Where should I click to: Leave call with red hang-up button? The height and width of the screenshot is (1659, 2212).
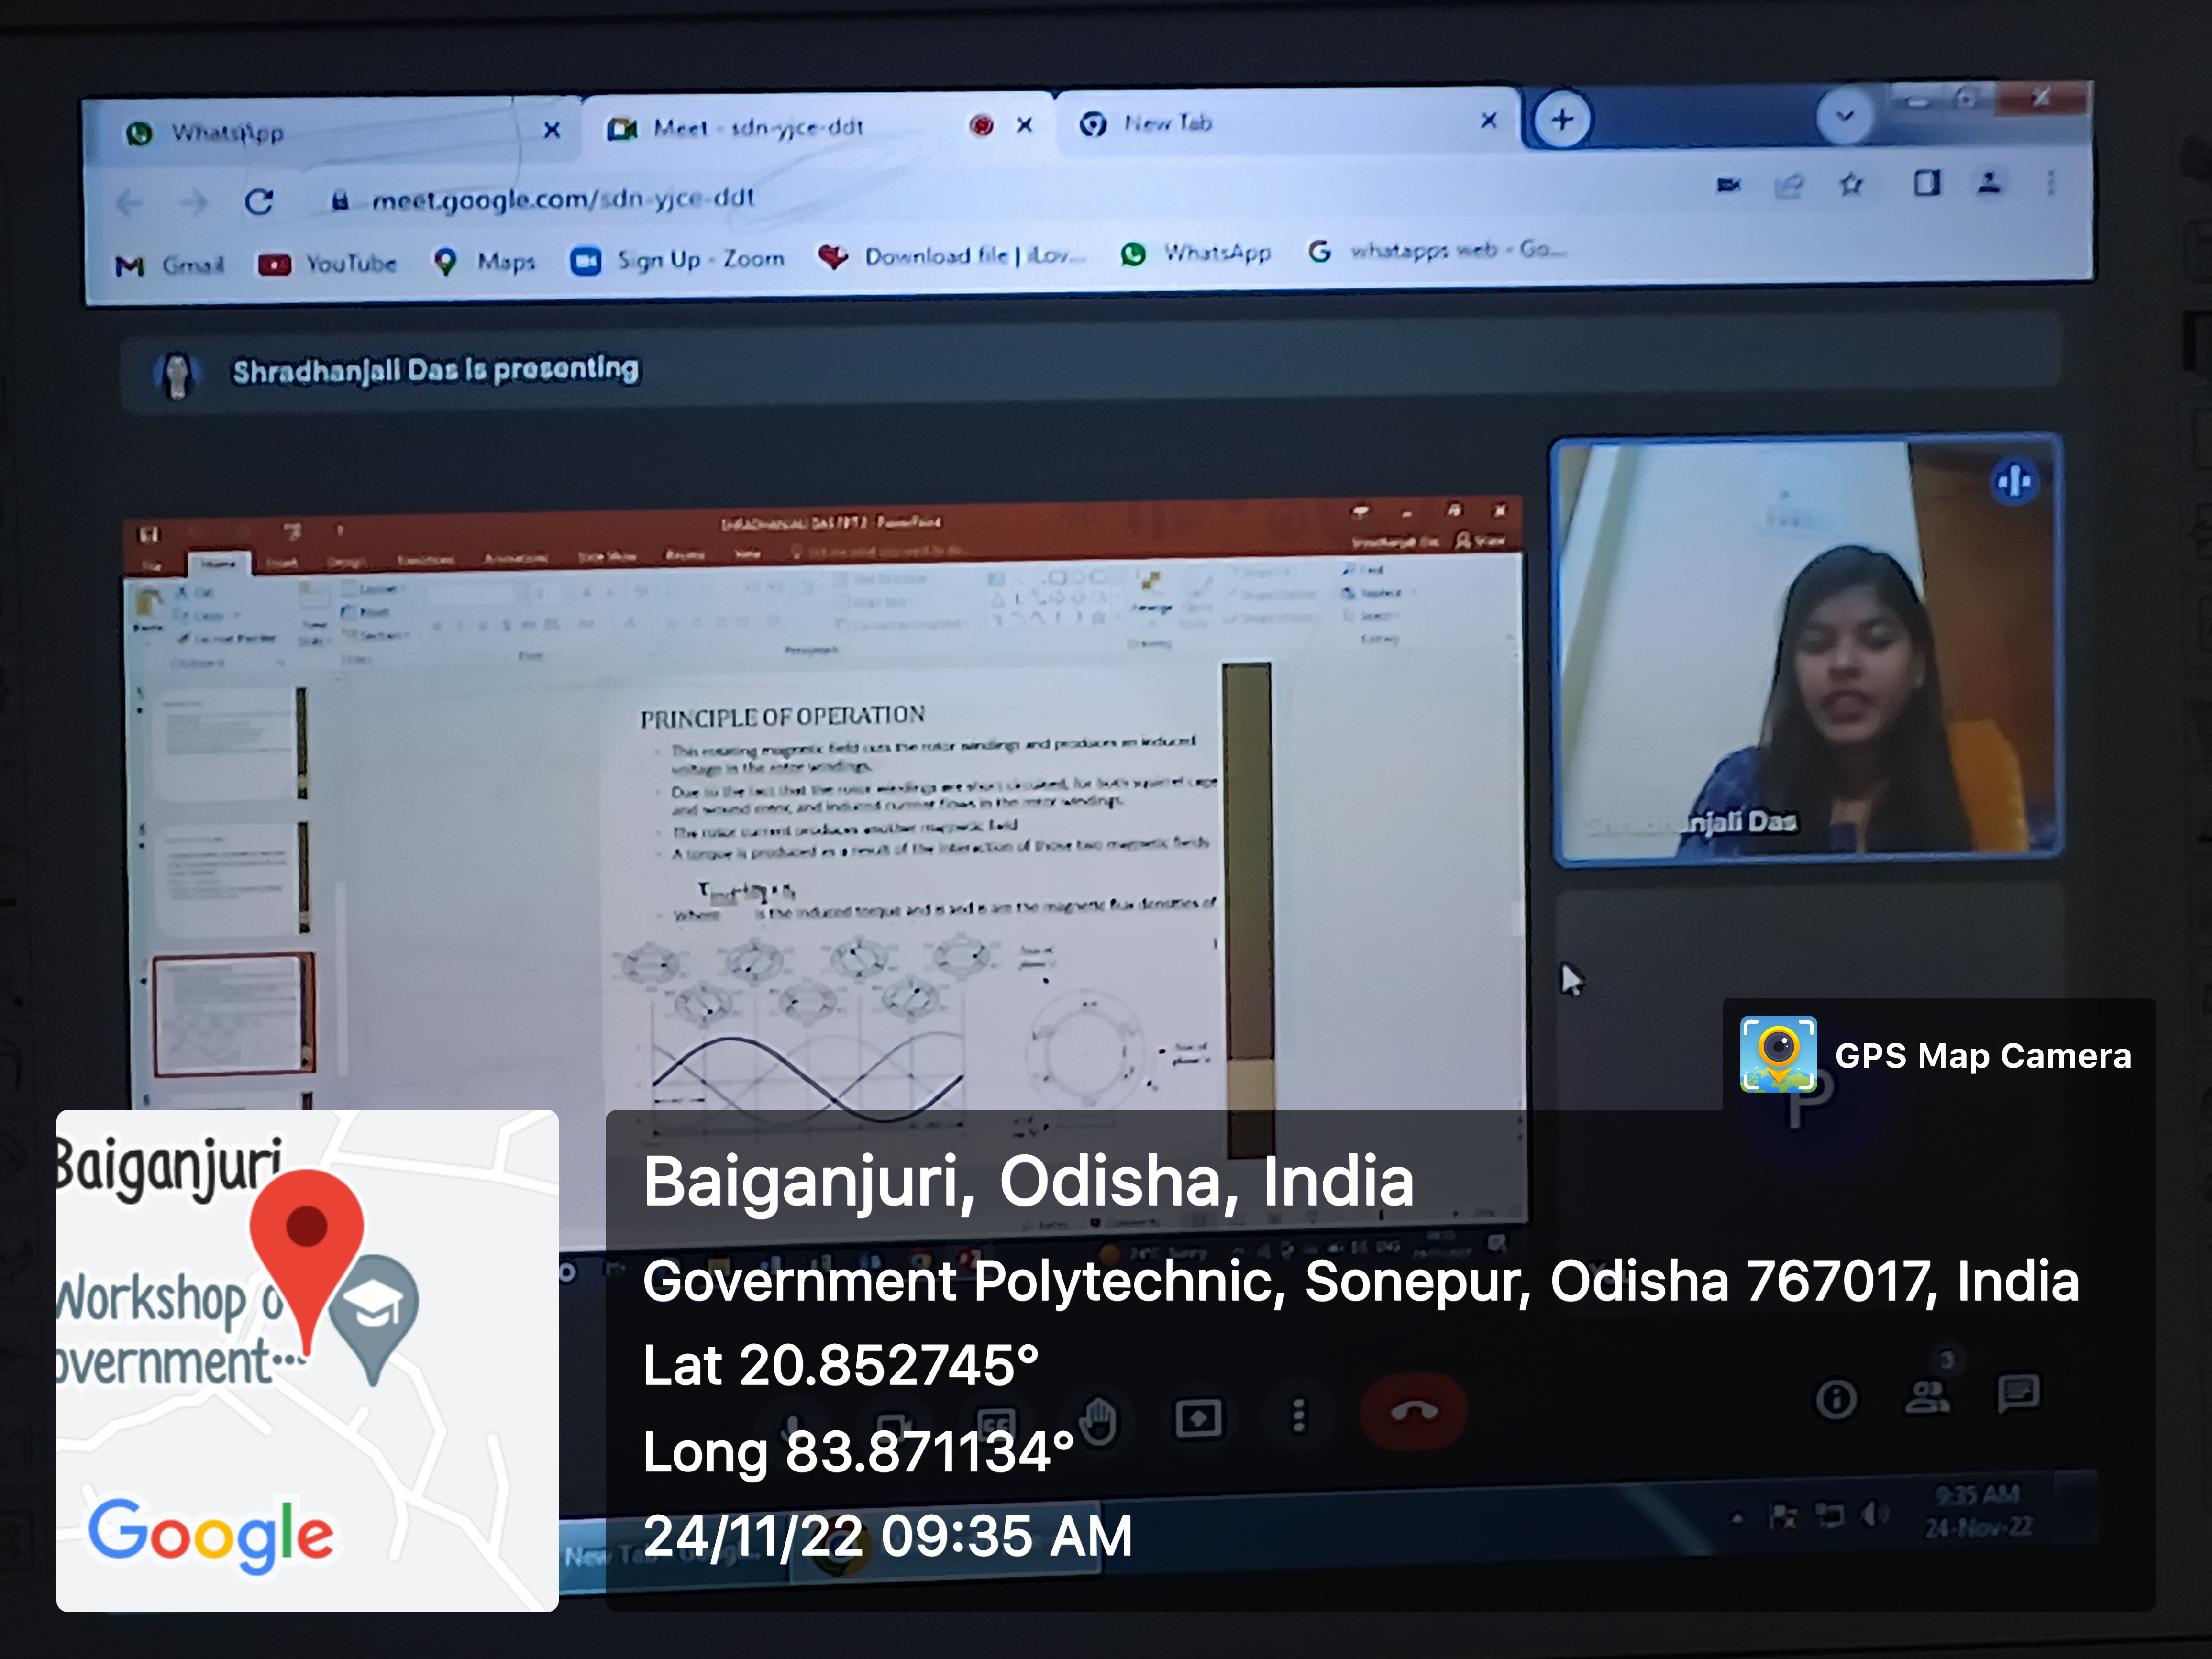[x=1414, y=1411]
